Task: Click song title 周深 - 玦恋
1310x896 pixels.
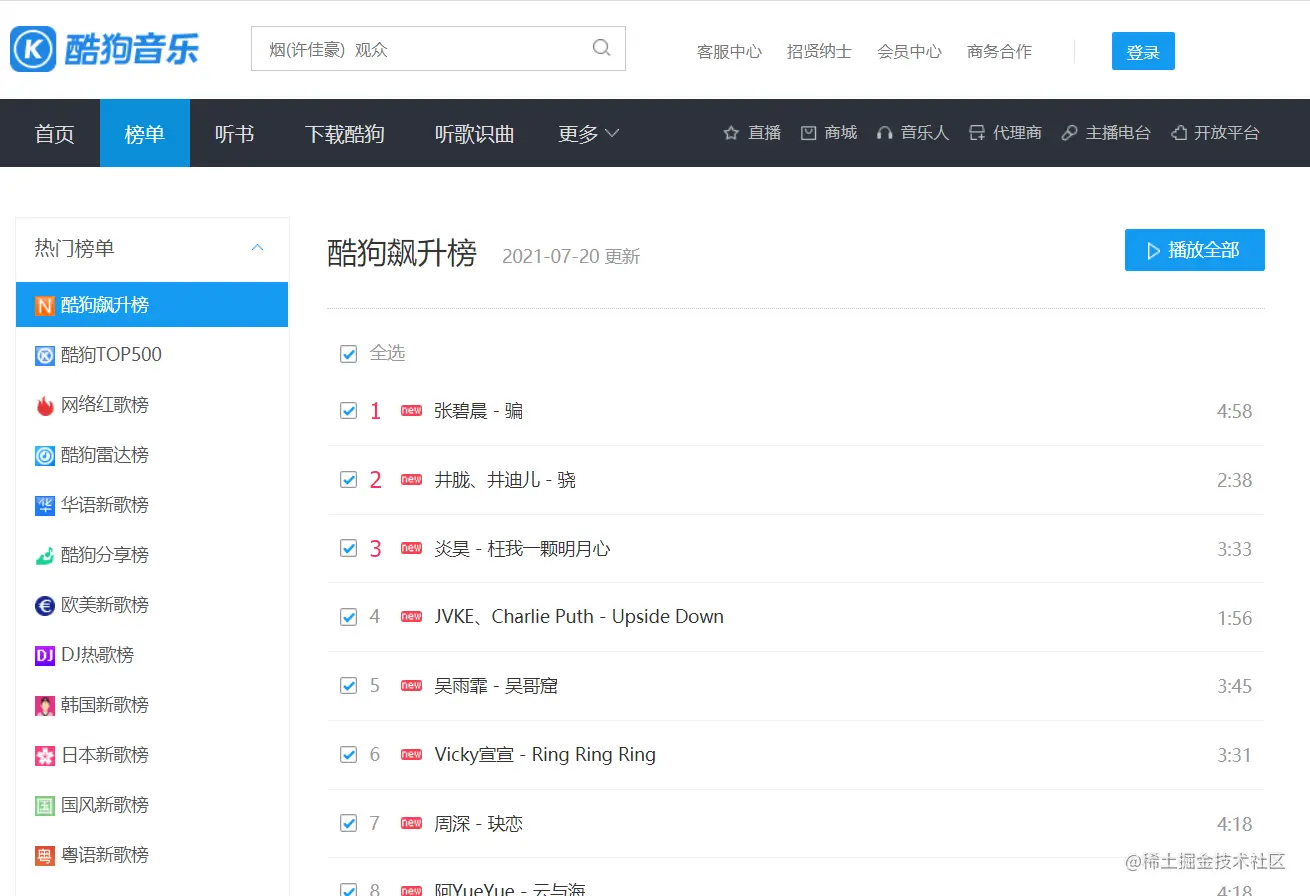Action: click(x=478, y=824)
